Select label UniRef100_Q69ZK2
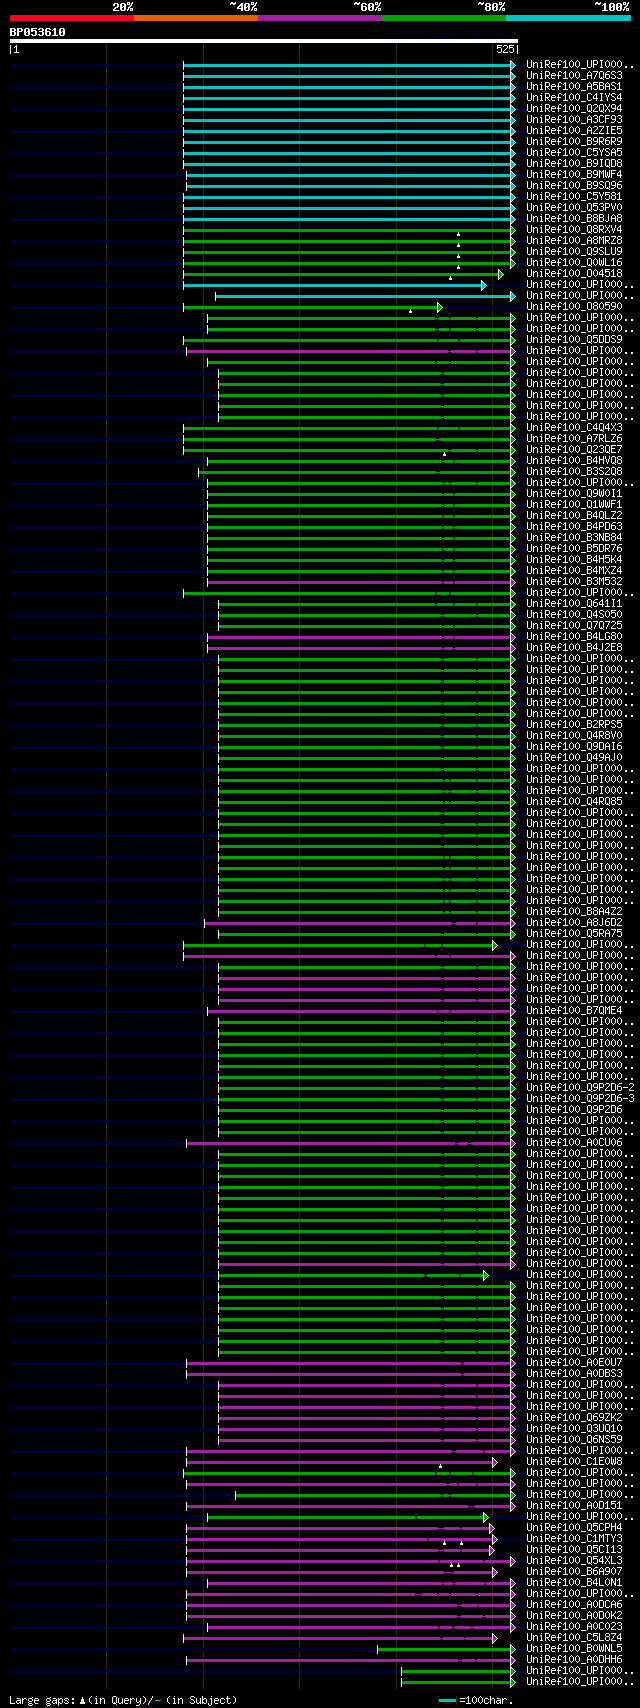This screenshot has height=1708, width=640. (574, 1417)
